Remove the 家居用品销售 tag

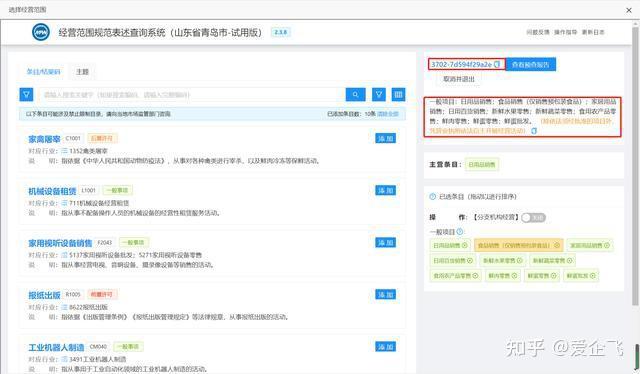pos(607,245)
